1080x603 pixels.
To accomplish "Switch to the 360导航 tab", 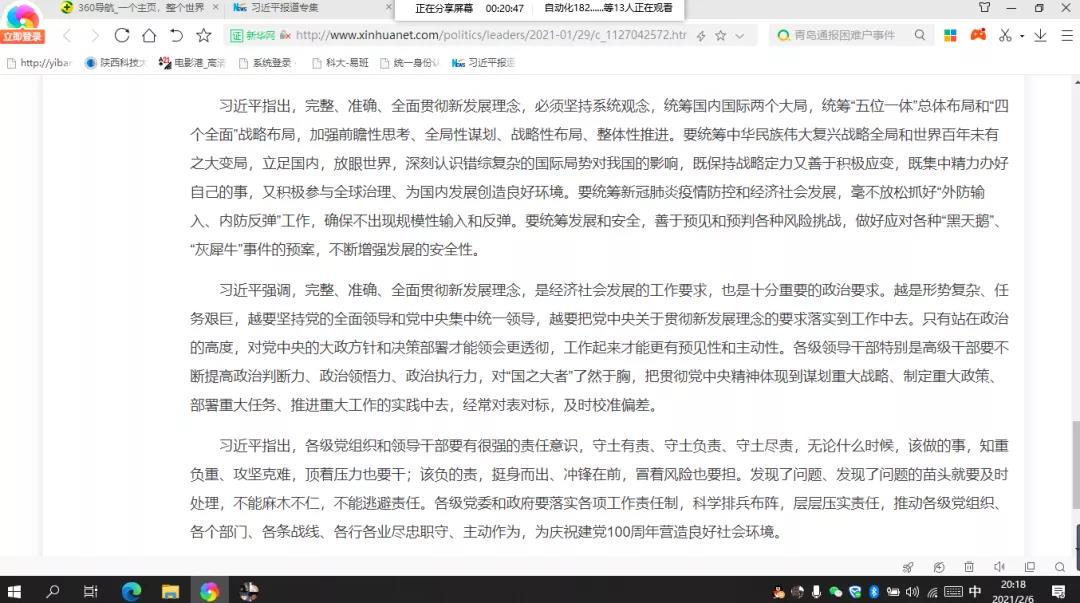I will tap(130, 8).
